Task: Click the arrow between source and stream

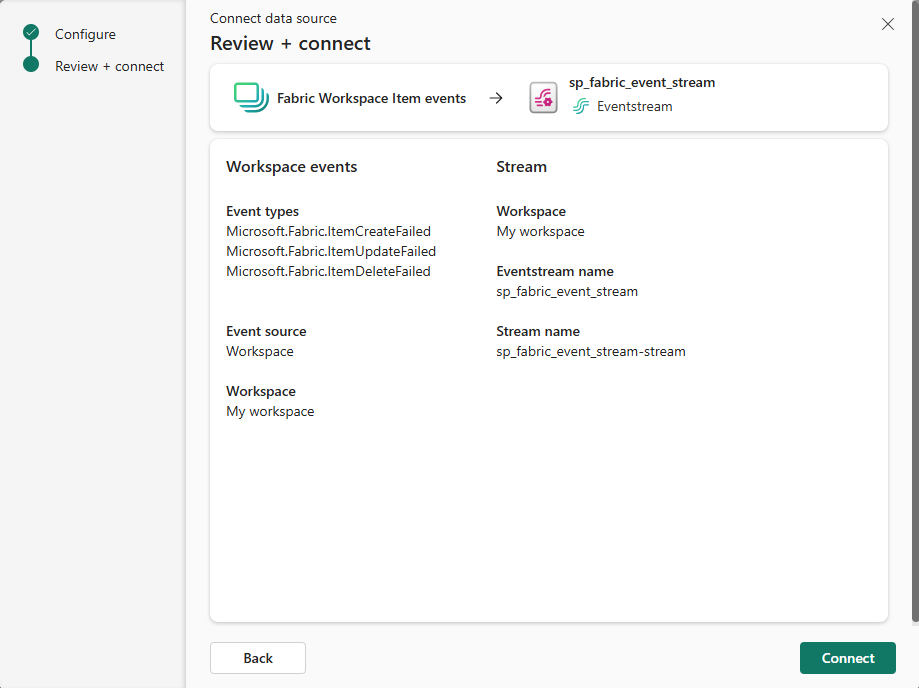Action: [496, 98]
